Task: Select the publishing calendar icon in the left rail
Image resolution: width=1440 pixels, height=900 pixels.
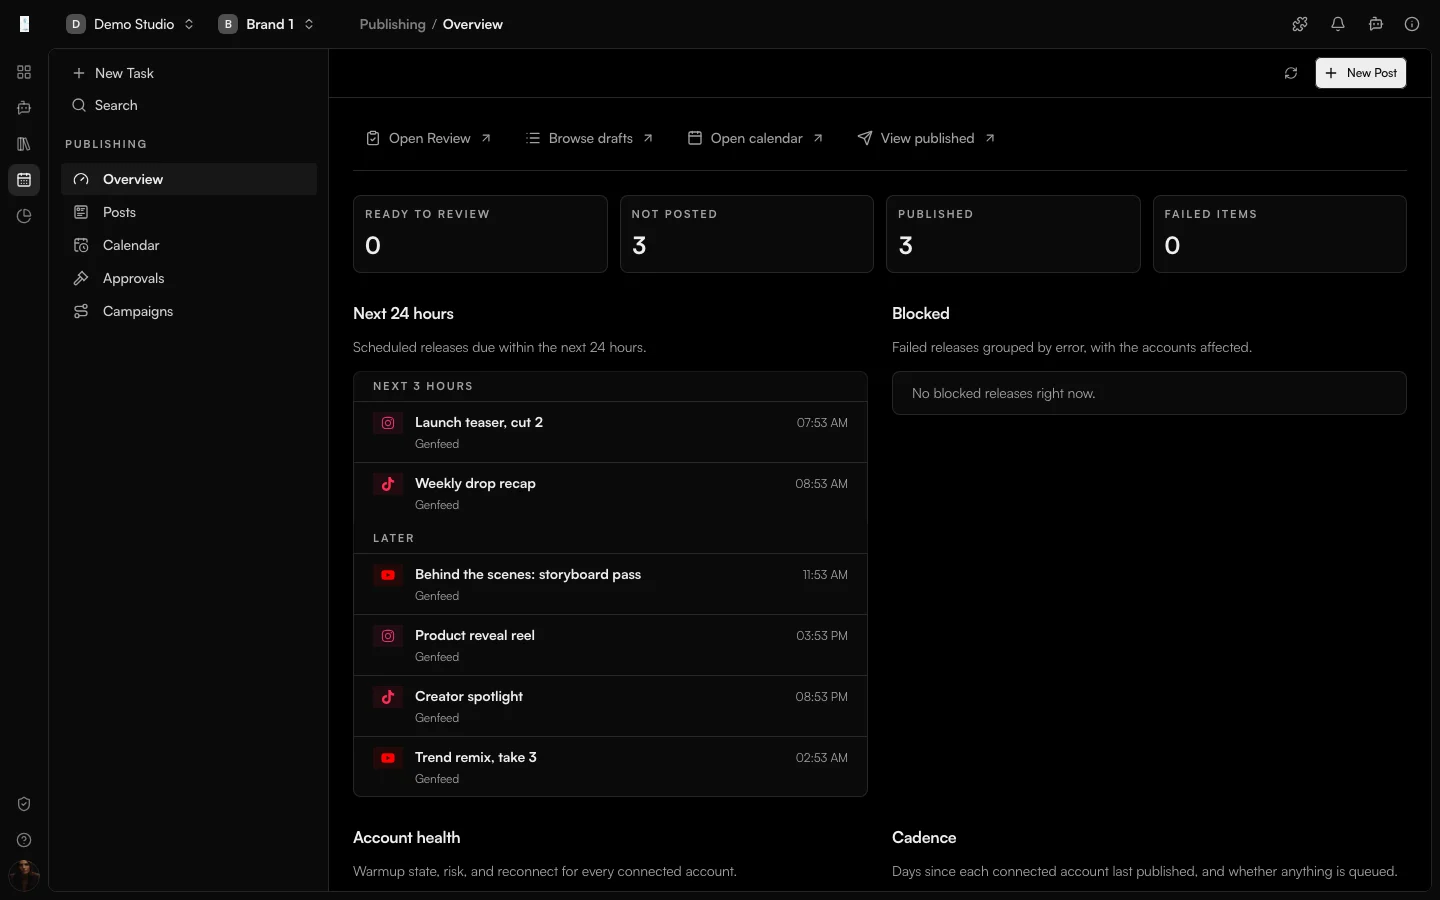Action: point(24,180)
